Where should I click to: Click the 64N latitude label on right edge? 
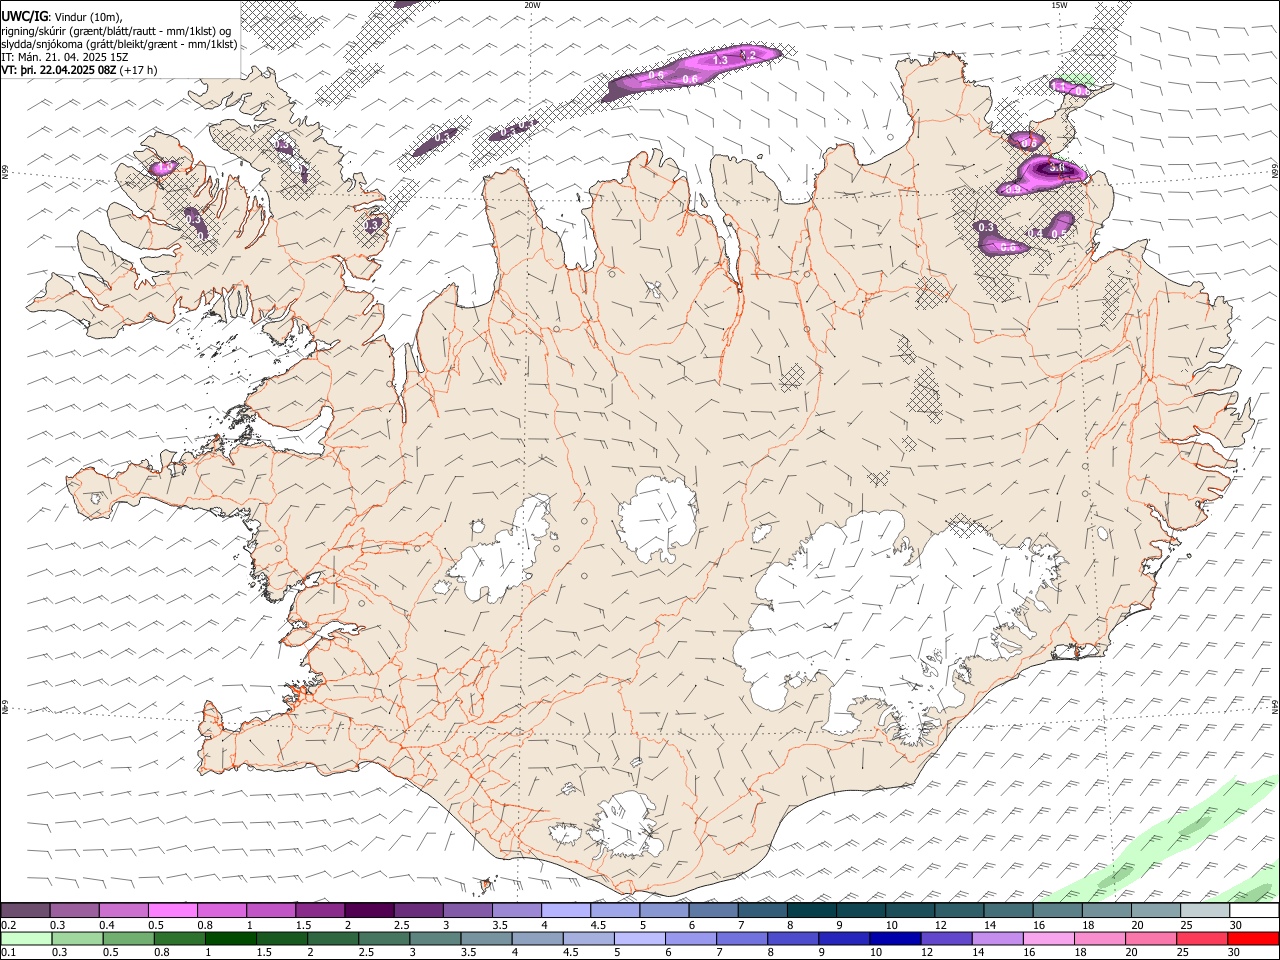(x=1275, y=705)
